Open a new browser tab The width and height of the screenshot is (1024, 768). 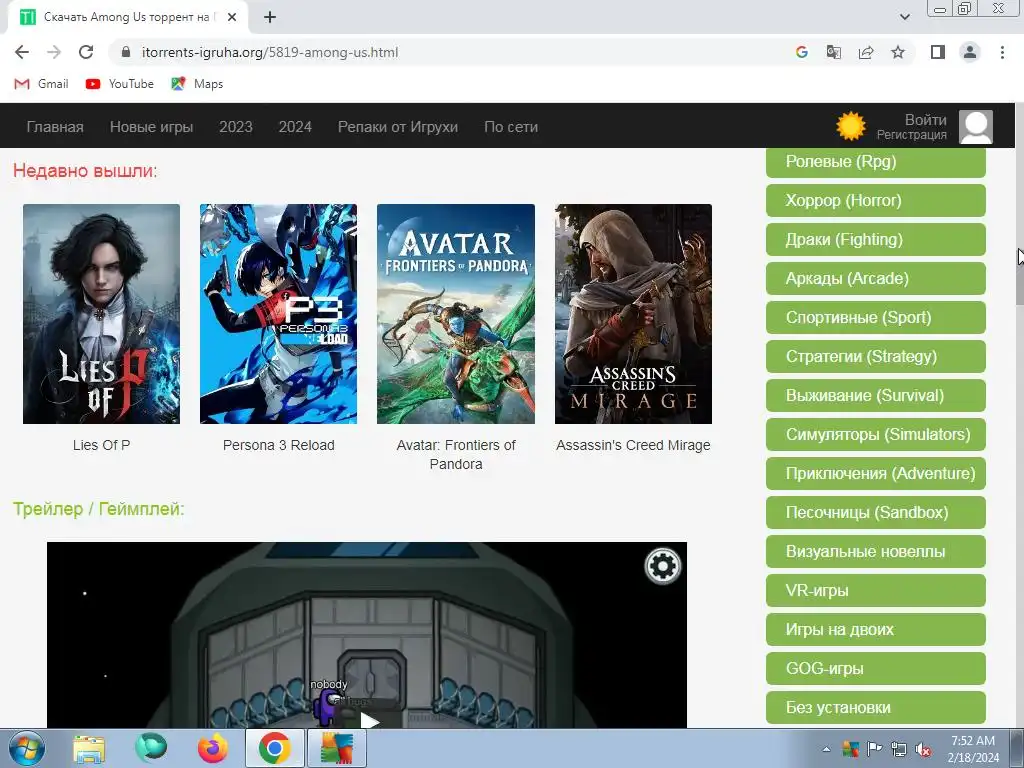tap(270, 18)
